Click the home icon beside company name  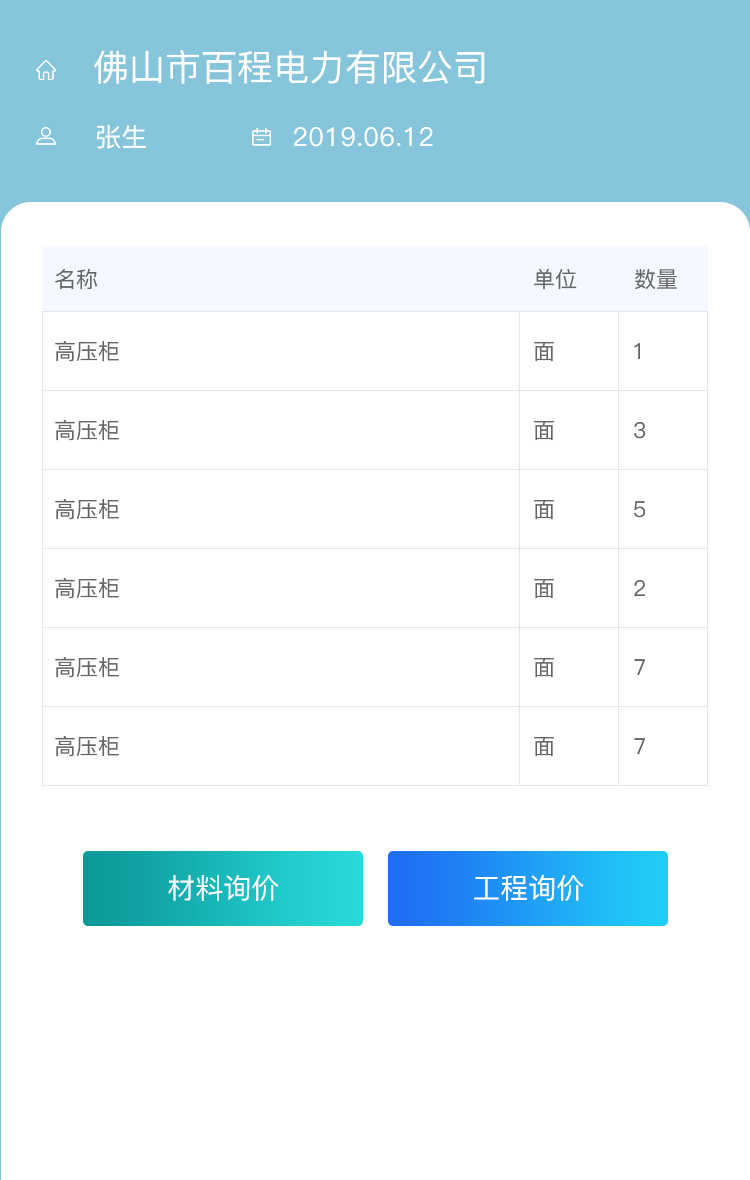click(x=46, y=70)
